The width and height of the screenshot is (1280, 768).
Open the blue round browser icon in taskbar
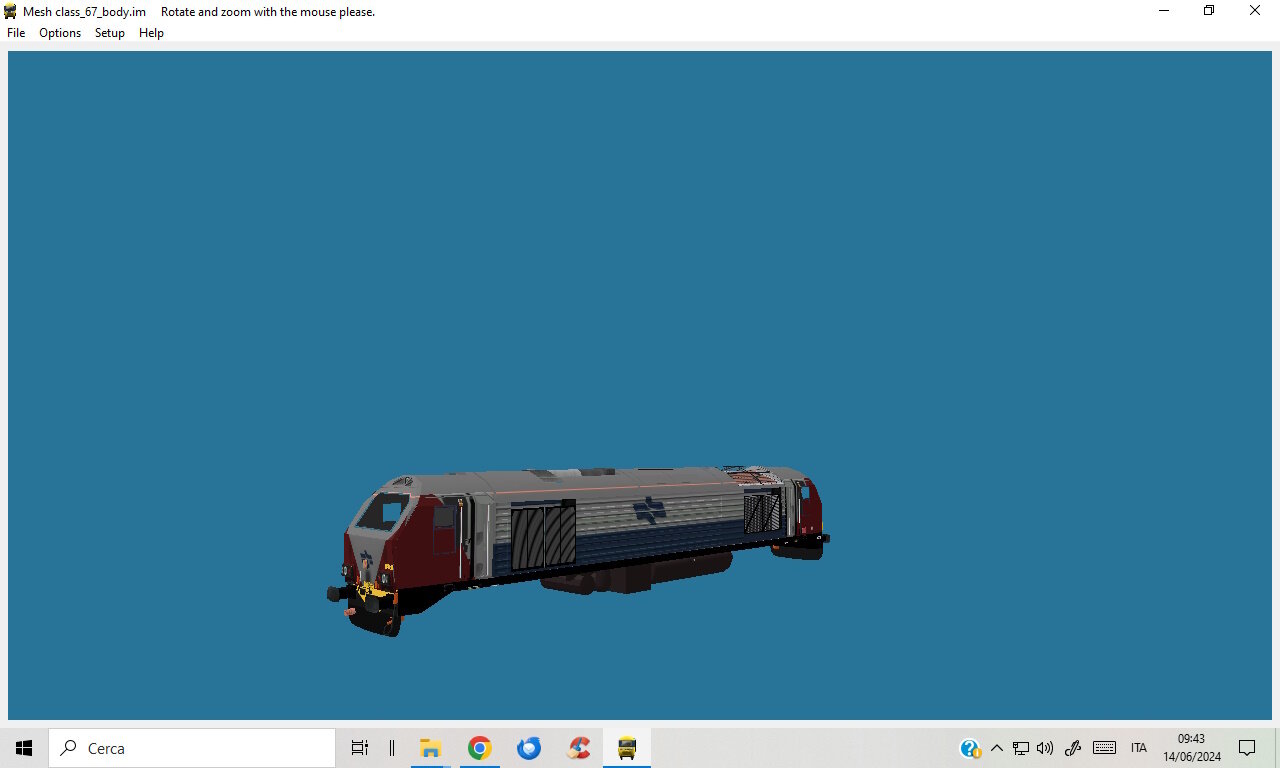point(529,748)
